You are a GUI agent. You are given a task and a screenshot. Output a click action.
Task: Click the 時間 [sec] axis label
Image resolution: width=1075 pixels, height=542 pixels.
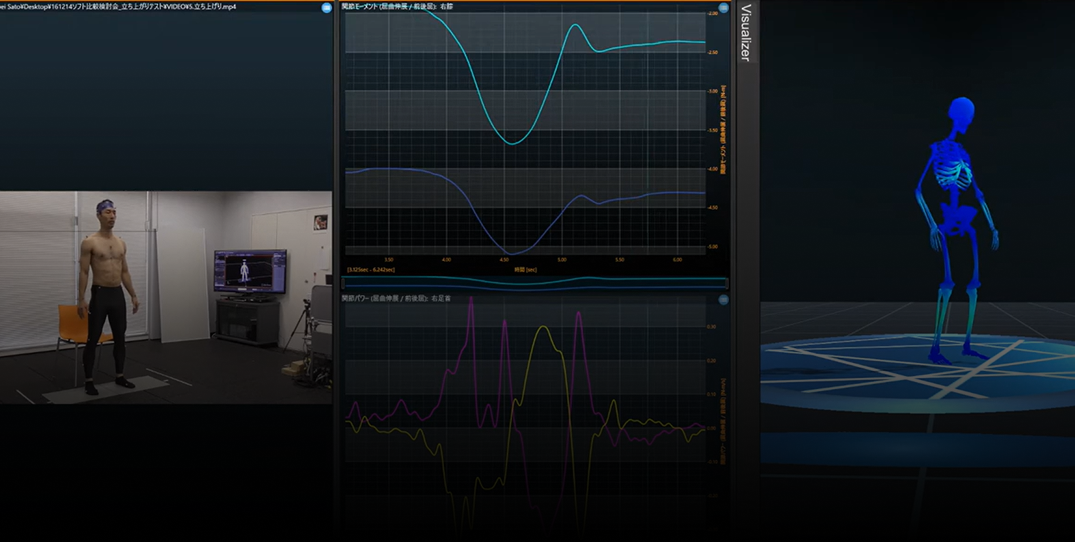(525, 270)
